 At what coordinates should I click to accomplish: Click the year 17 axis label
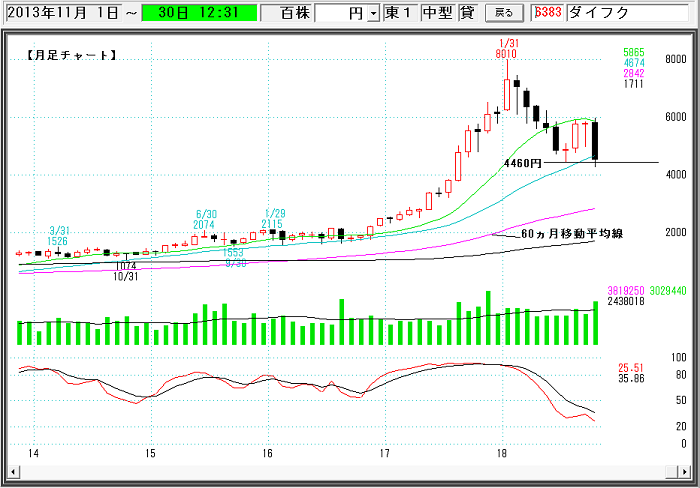click(x=385, y=454)
